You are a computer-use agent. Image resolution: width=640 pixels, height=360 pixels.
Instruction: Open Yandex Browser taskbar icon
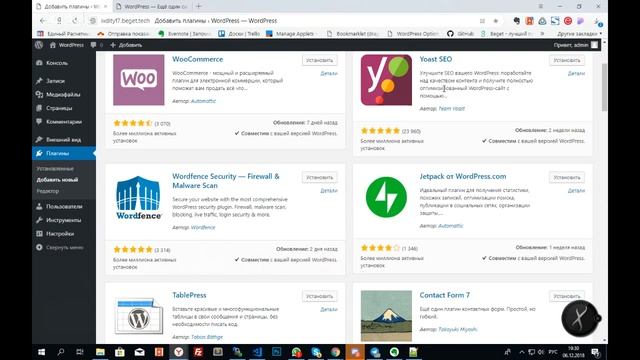point(179,352)
